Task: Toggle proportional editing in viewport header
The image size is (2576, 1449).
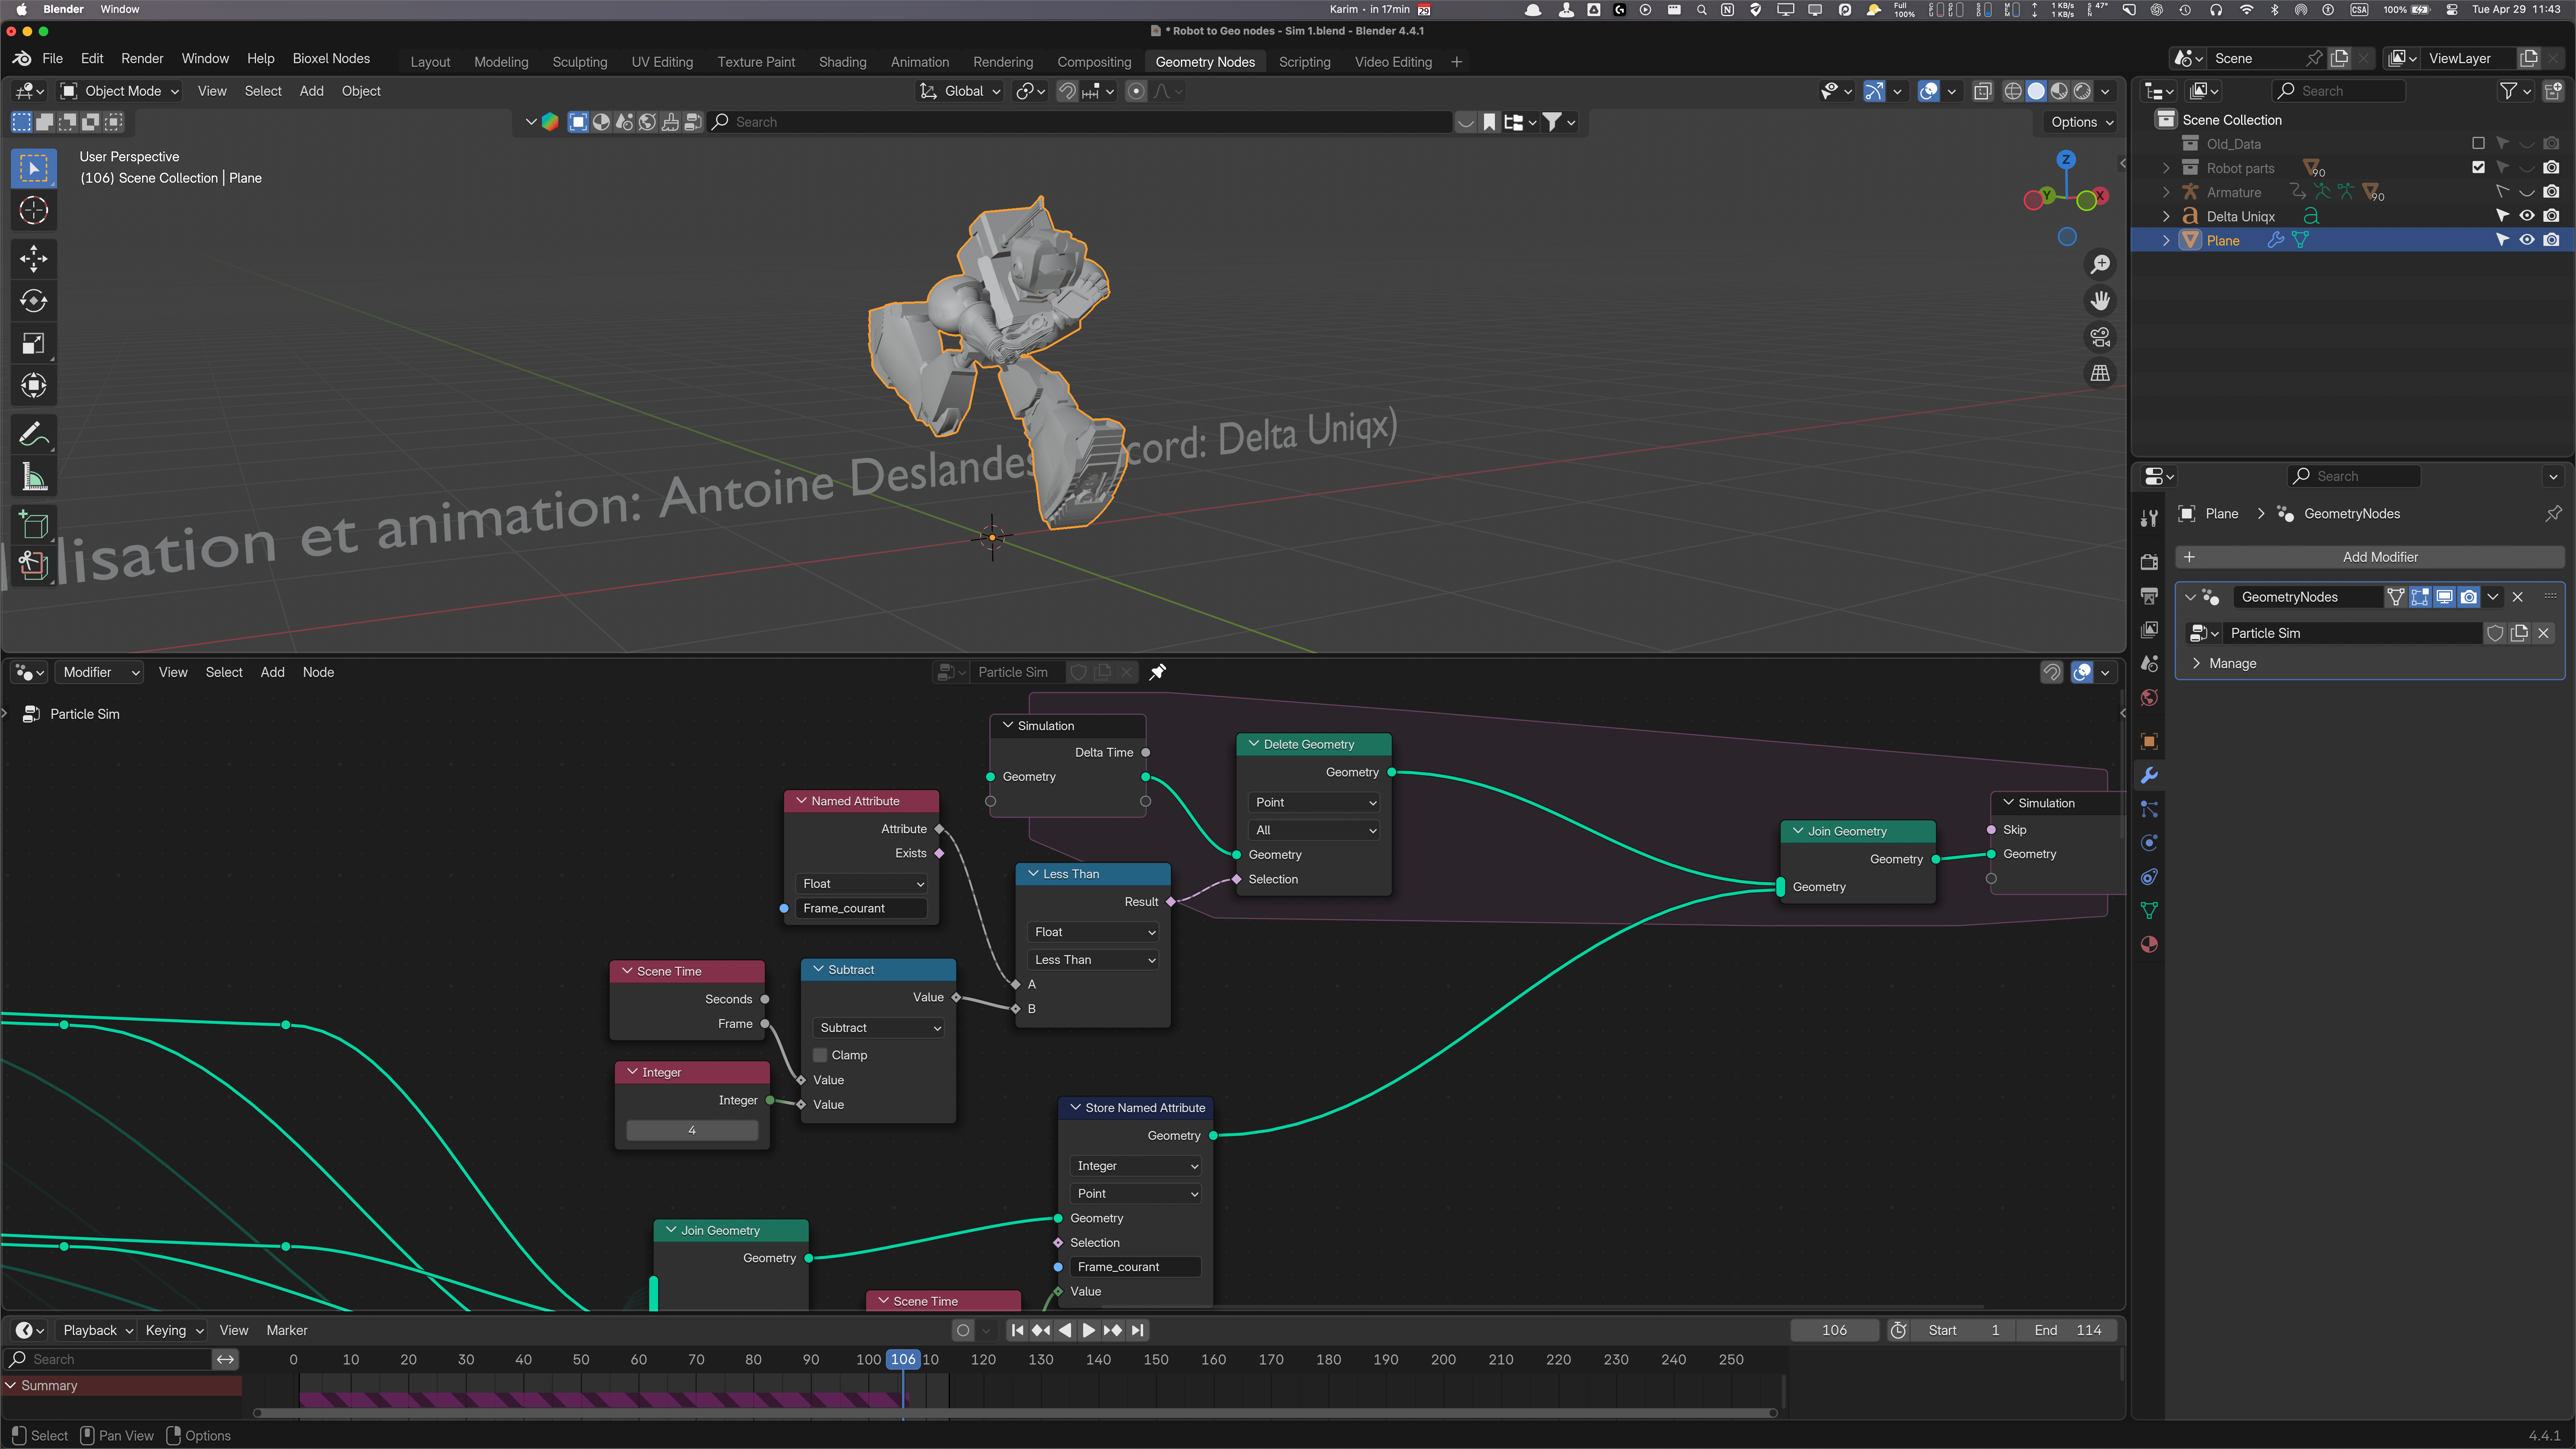Action: 1136,91
